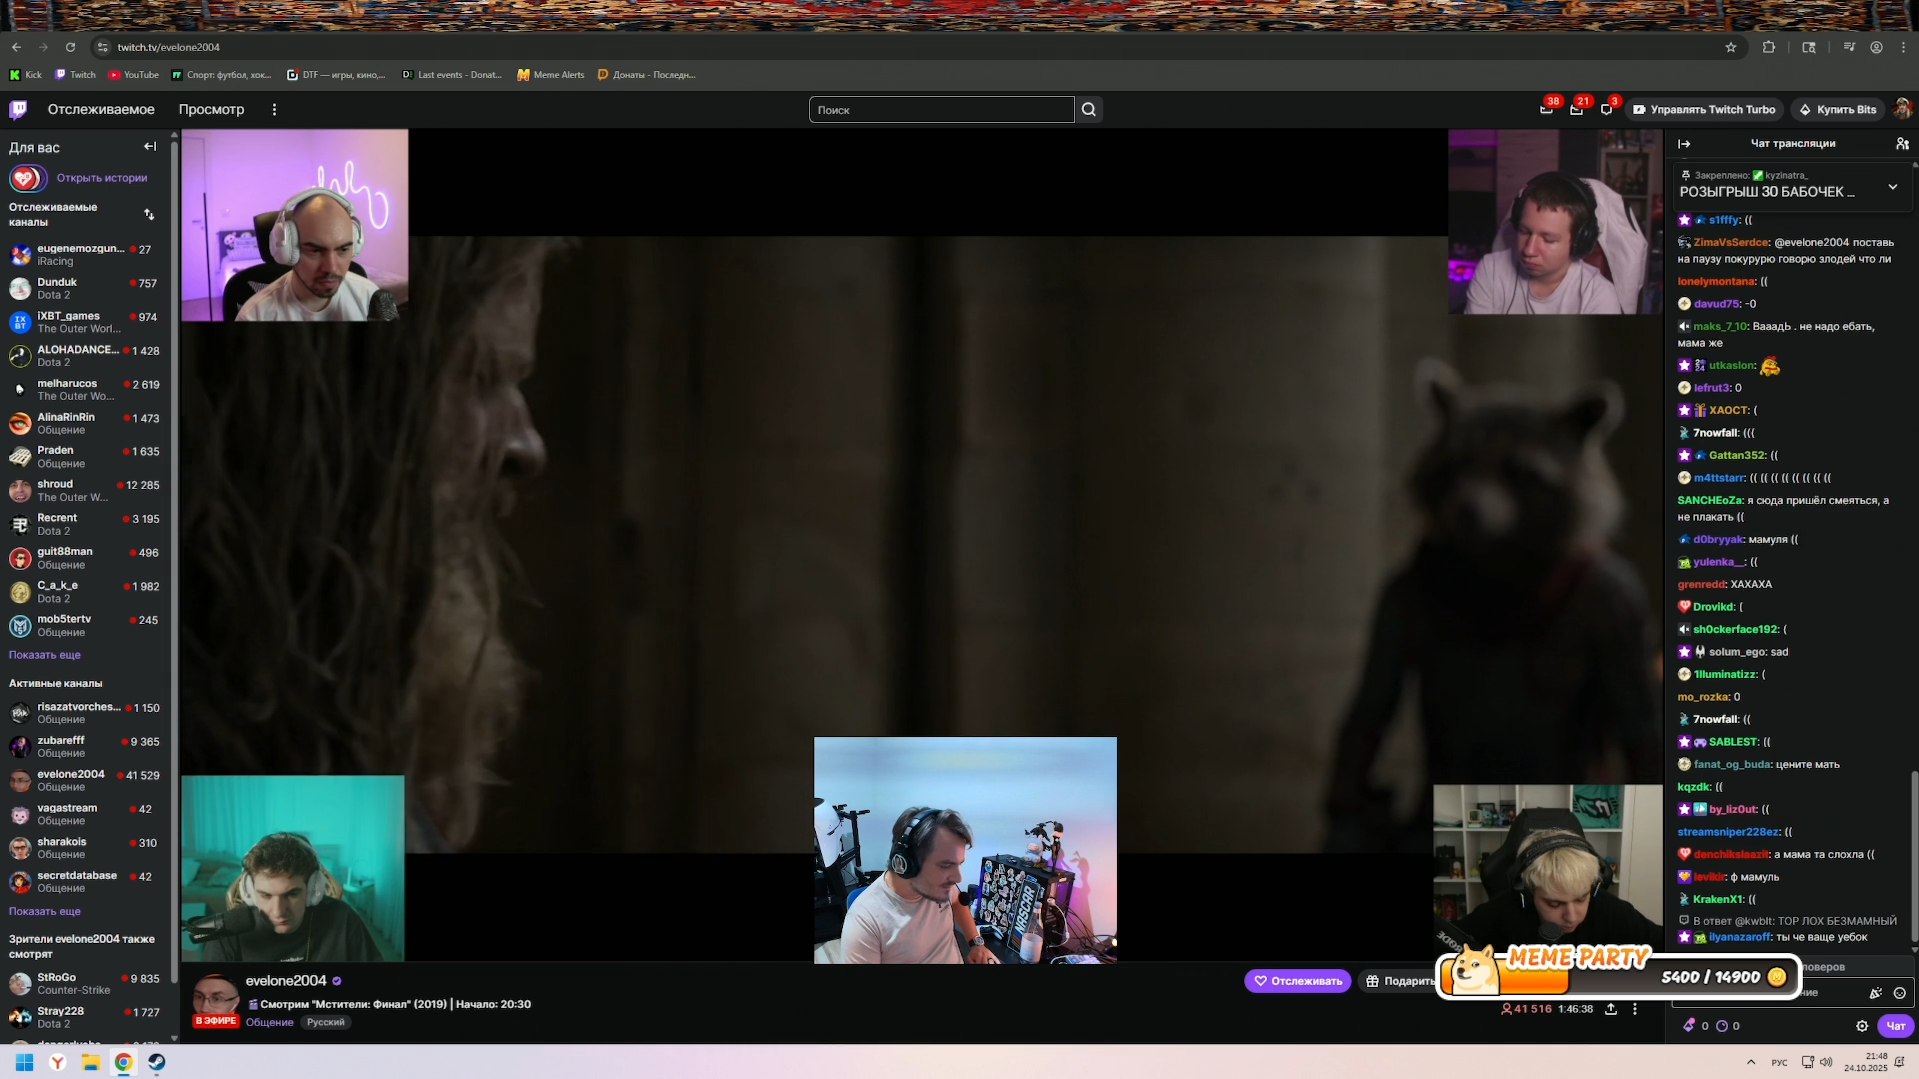This screenshot has height=1079, width=1919.
Task: Share the stream
Action: coord(1611,1009)
